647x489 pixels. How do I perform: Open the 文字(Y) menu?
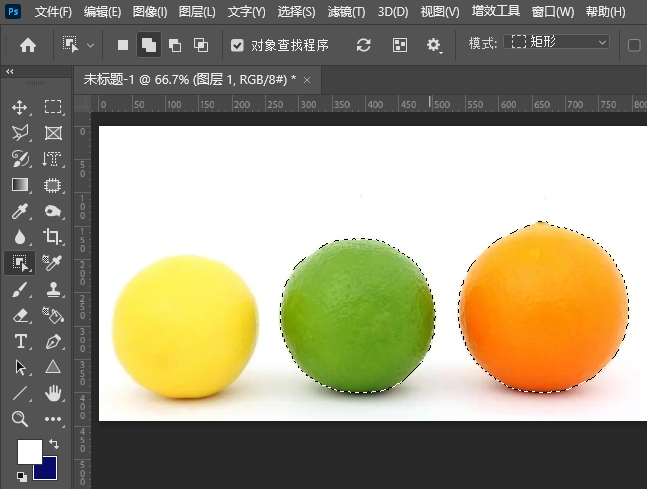[x=246, y=12]
